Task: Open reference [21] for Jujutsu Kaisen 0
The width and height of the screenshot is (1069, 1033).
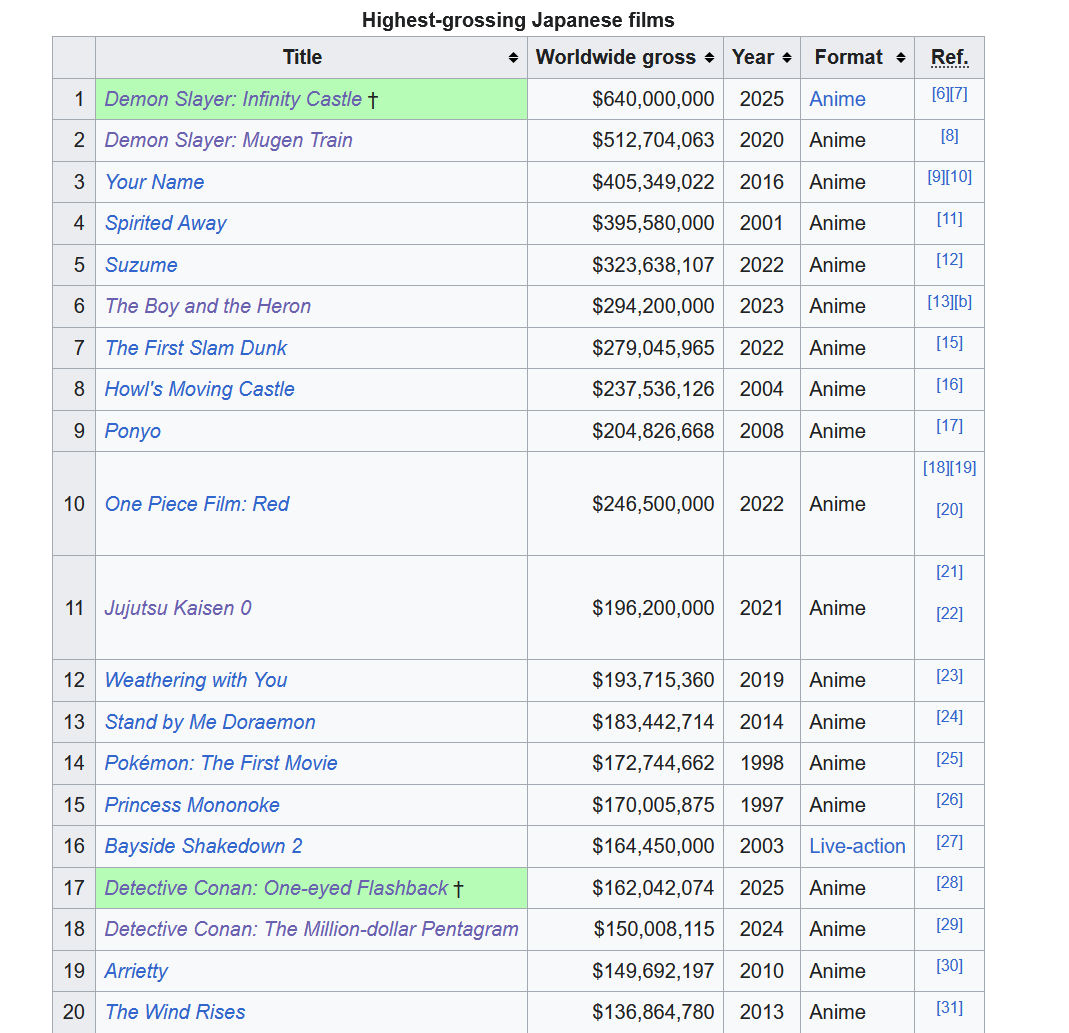Action: click(x=950, y=571)
